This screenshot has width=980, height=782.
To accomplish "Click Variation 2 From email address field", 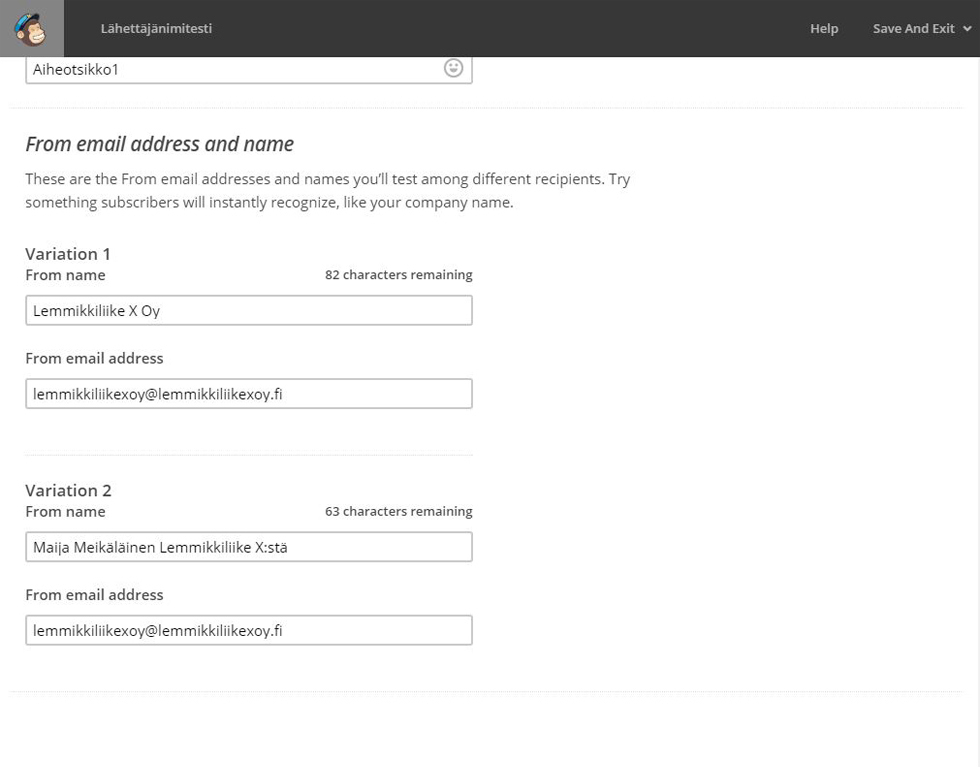I will (x=249, y=630).
